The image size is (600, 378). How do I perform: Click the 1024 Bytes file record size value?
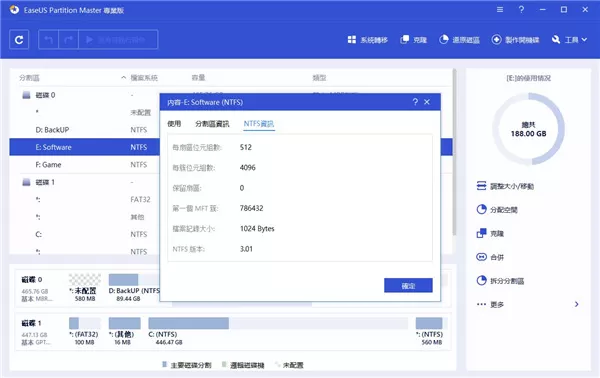(x=257, y=228)
